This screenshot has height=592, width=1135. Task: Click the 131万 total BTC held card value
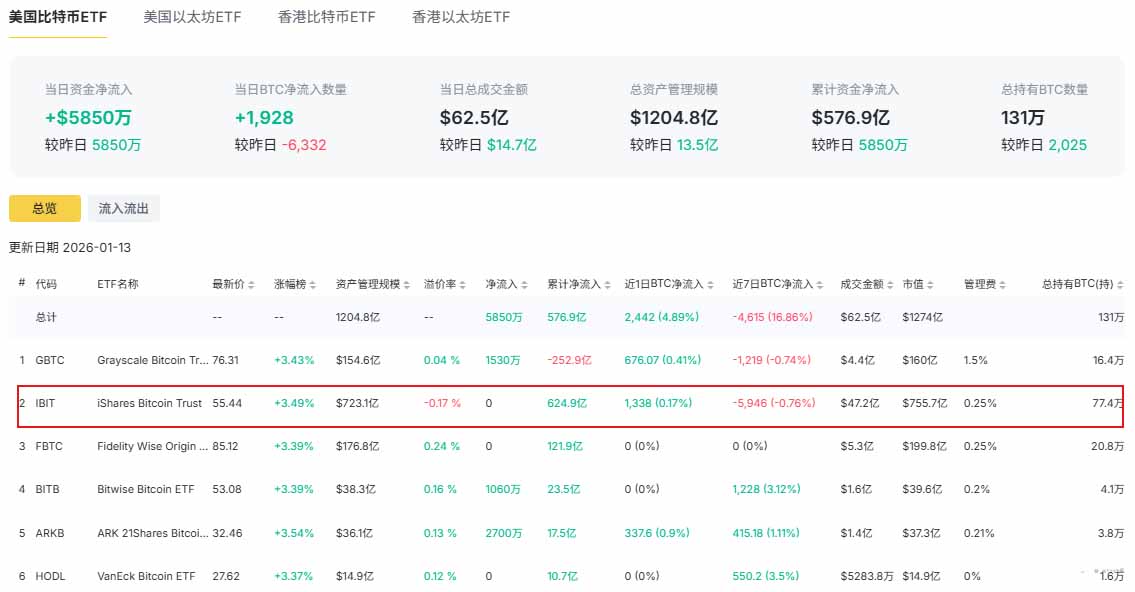(x=1023, y=117)
